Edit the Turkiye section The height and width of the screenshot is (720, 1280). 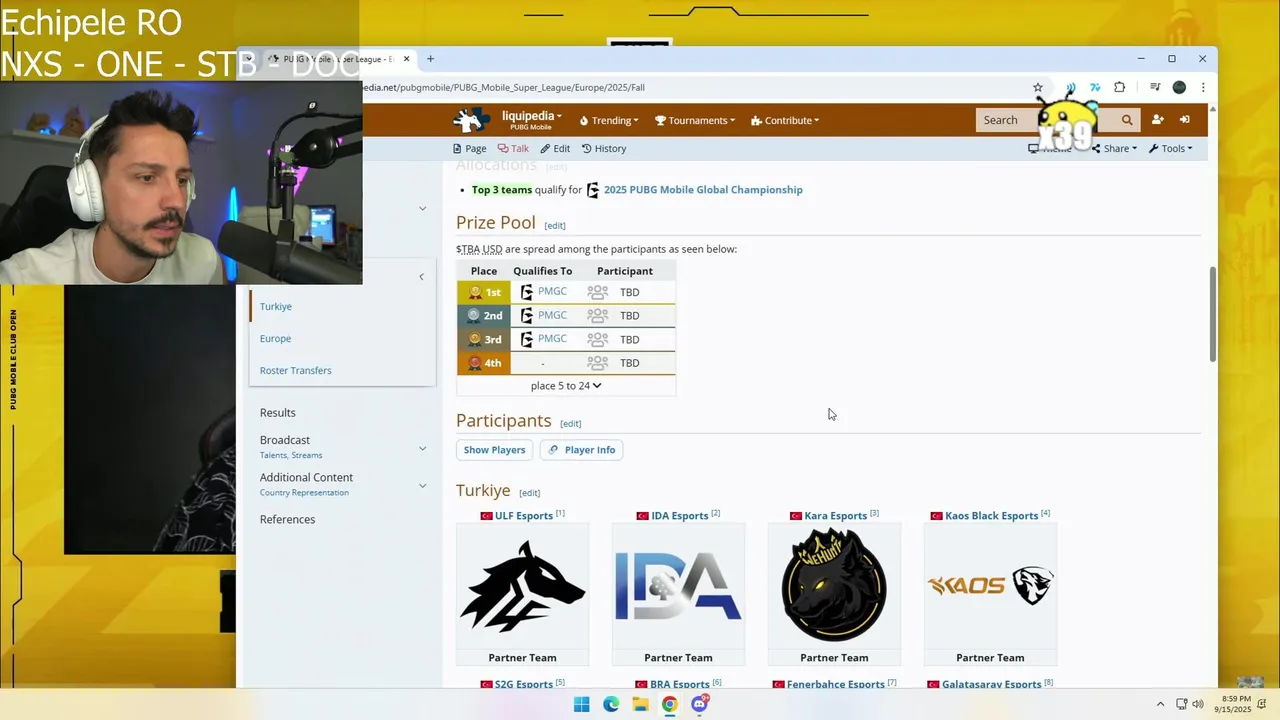pyautogui.click(x=529, y=493)
